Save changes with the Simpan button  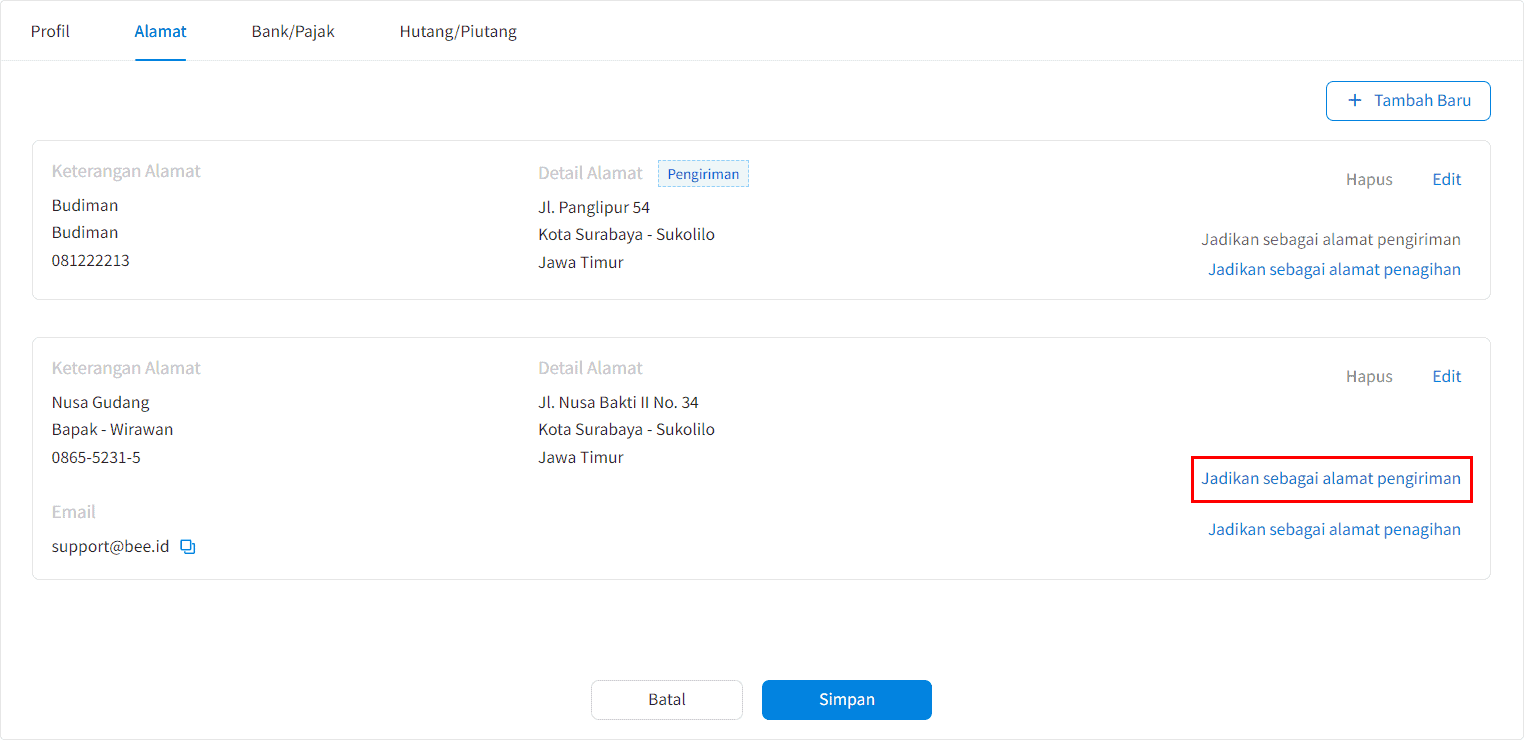tap(846, 699)
